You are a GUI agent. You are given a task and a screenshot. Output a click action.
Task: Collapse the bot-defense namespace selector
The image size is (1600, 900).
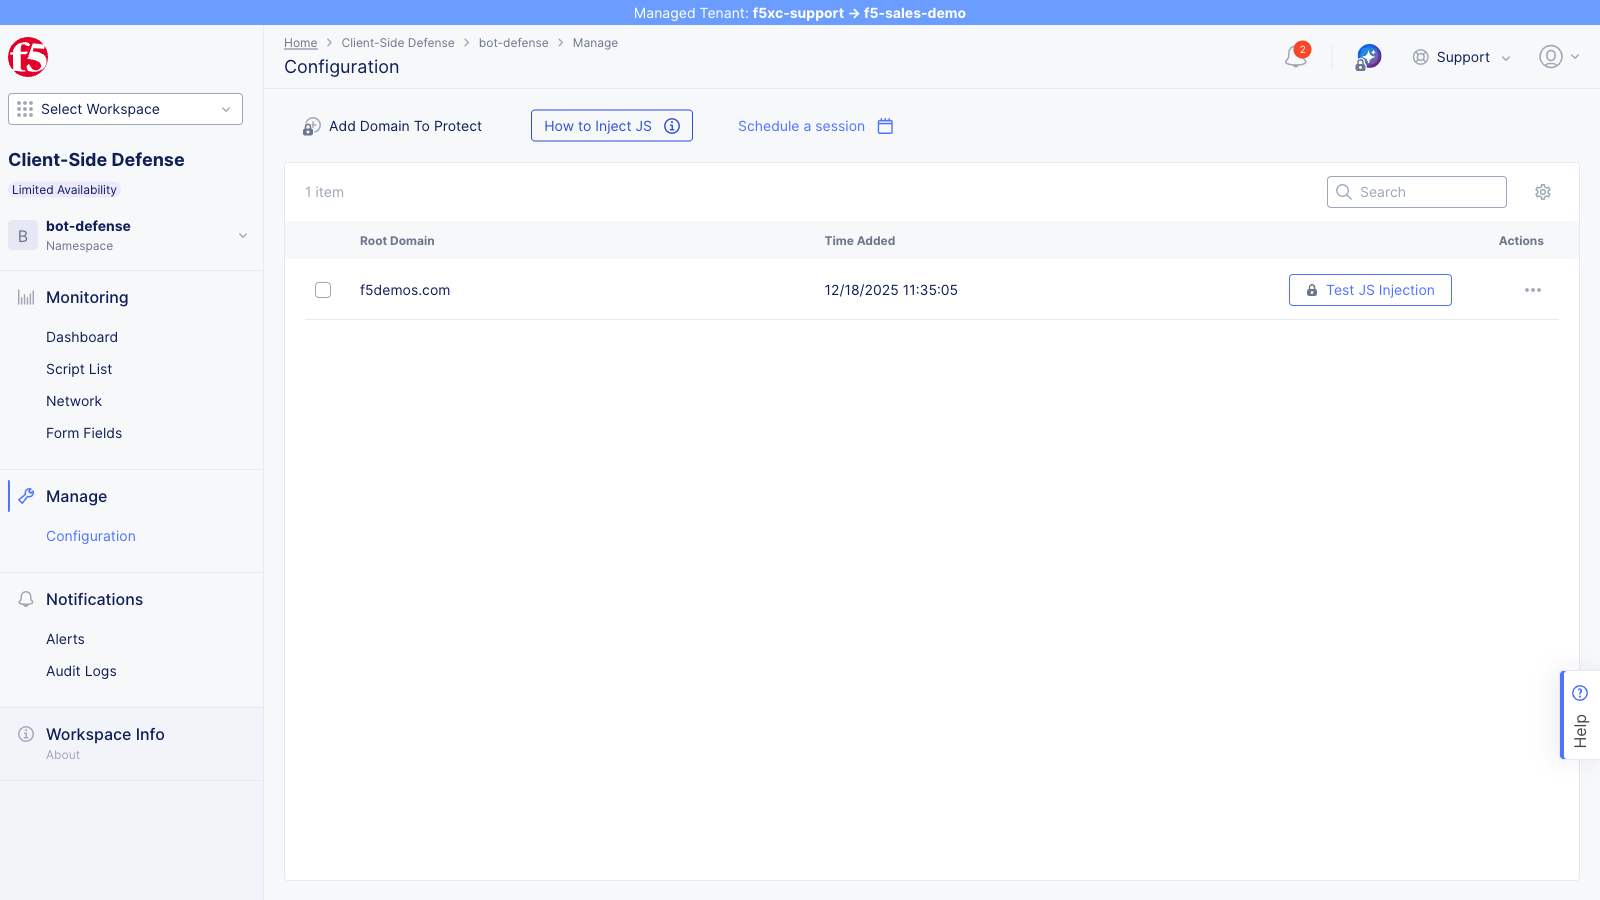(242, 235)
